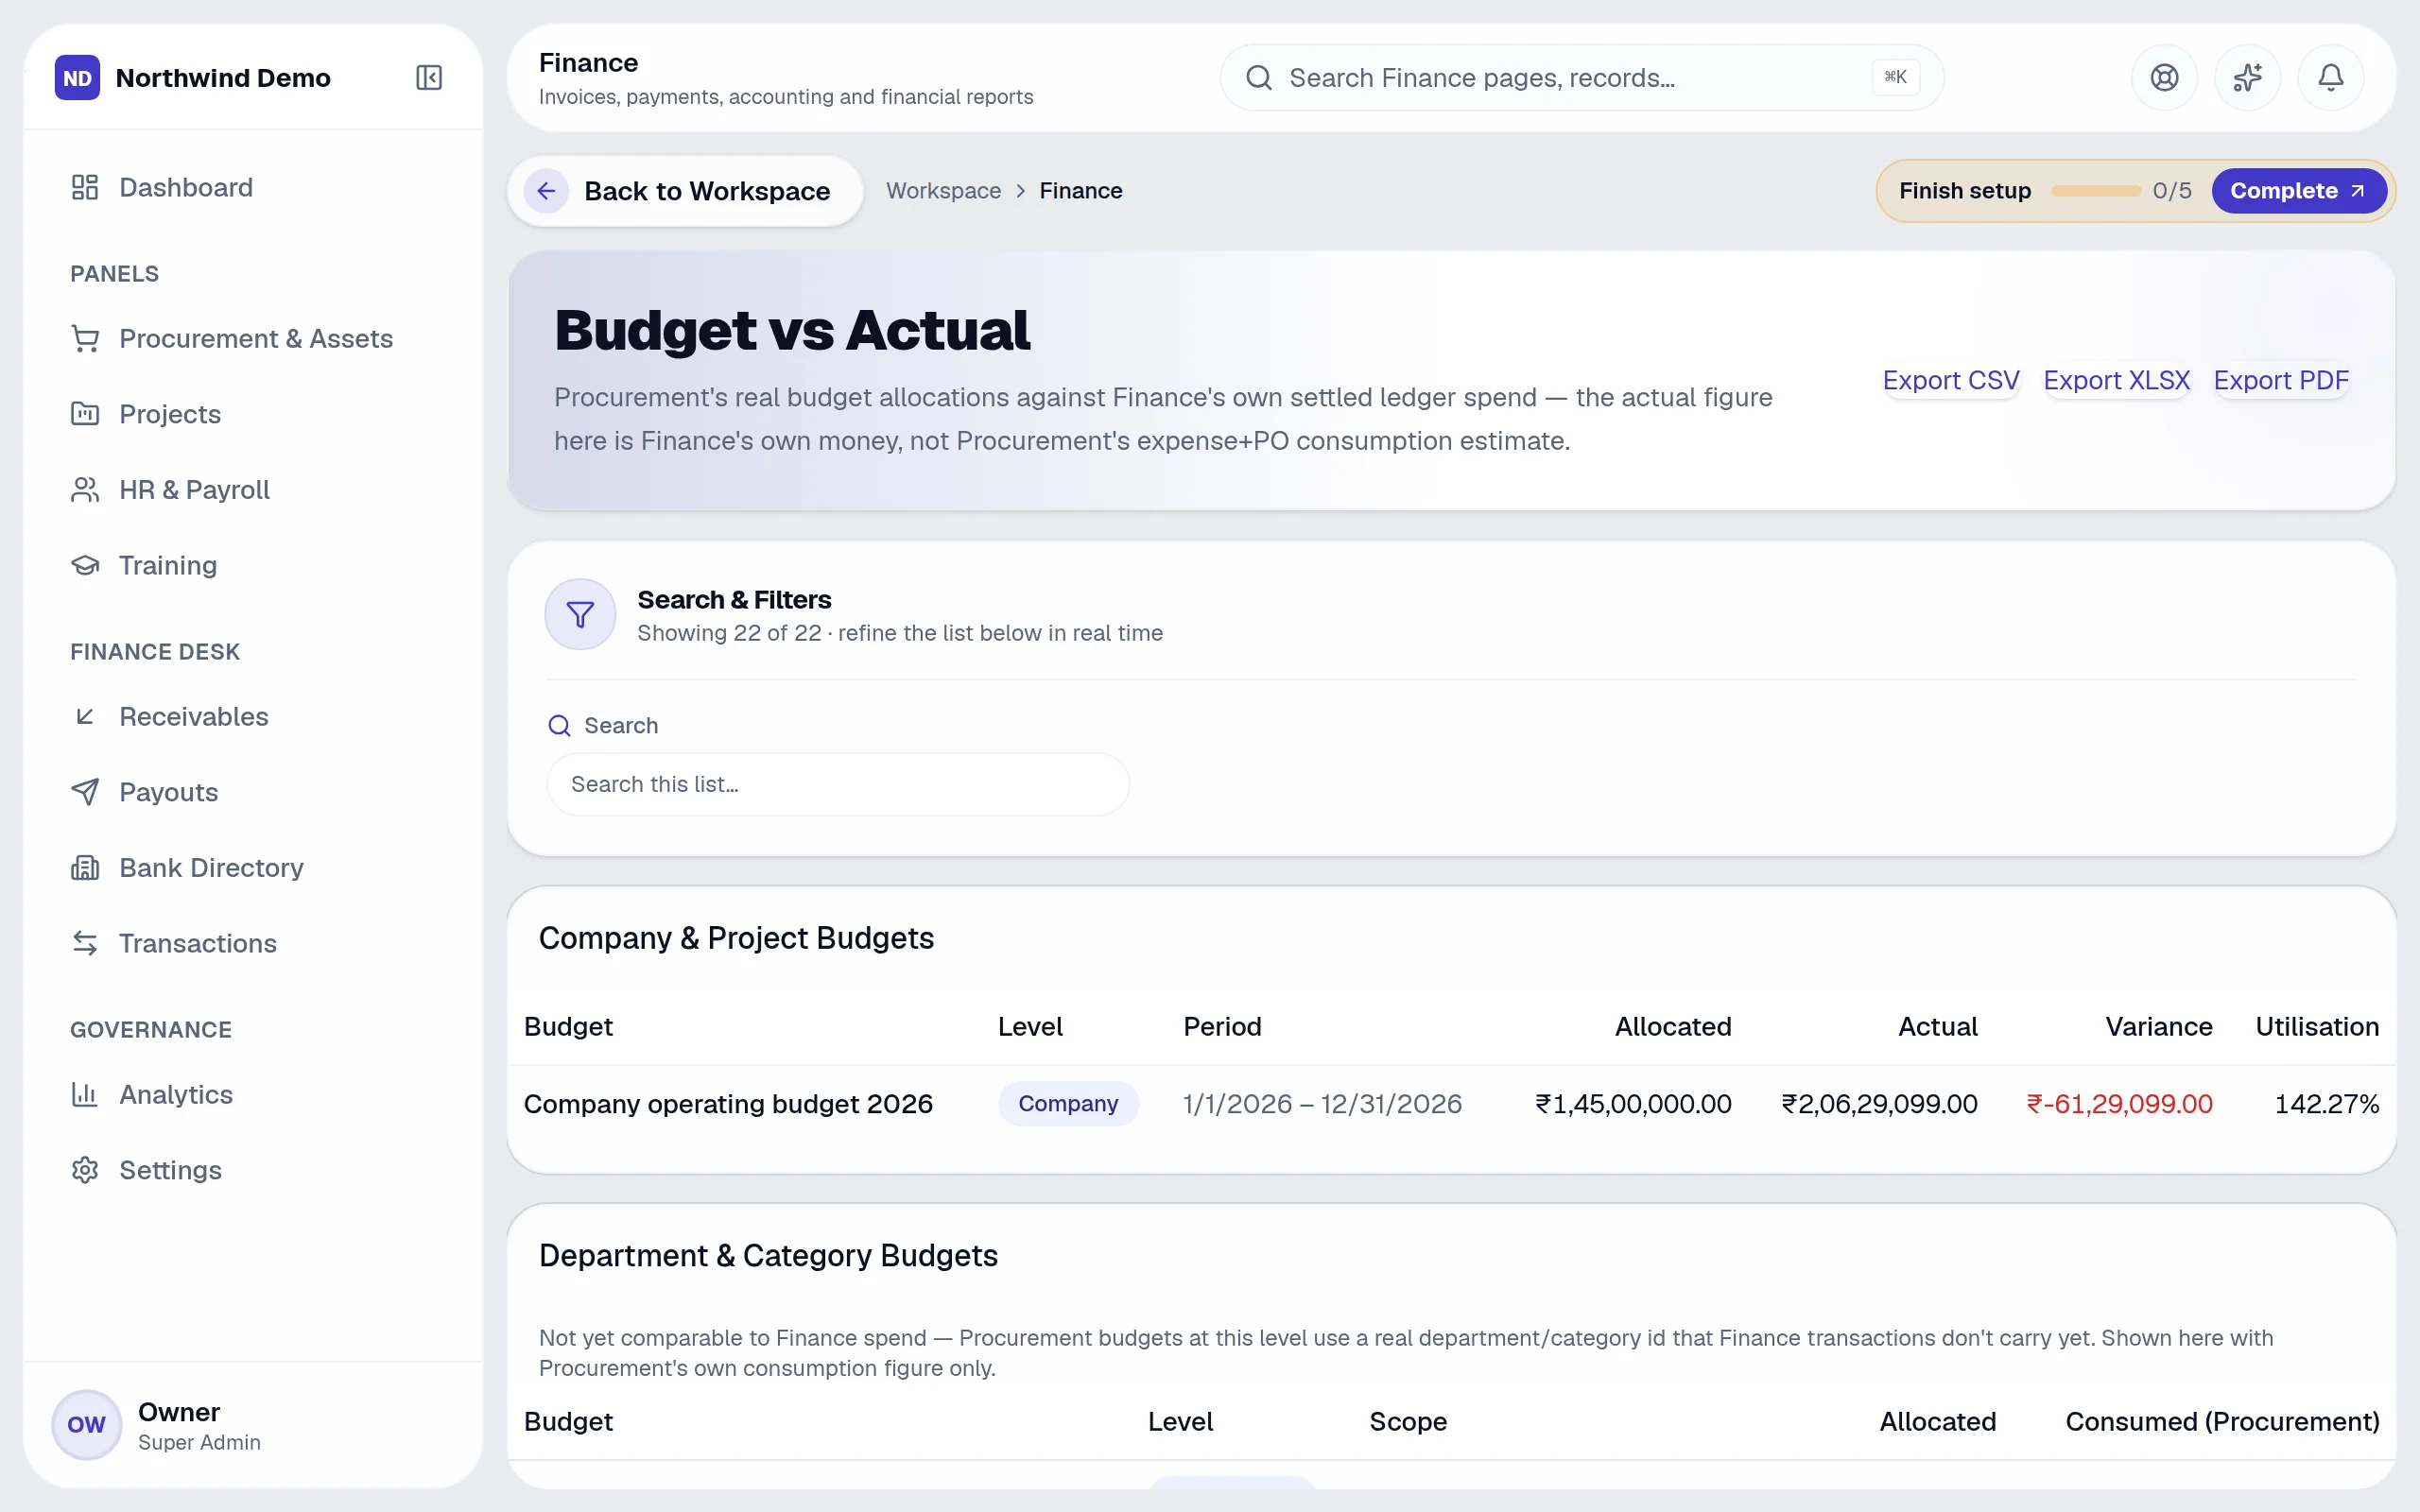Viewport: 2420px width, 1512px height.
Task: Export the report as XLSX
Action: tap(2116, 380)
